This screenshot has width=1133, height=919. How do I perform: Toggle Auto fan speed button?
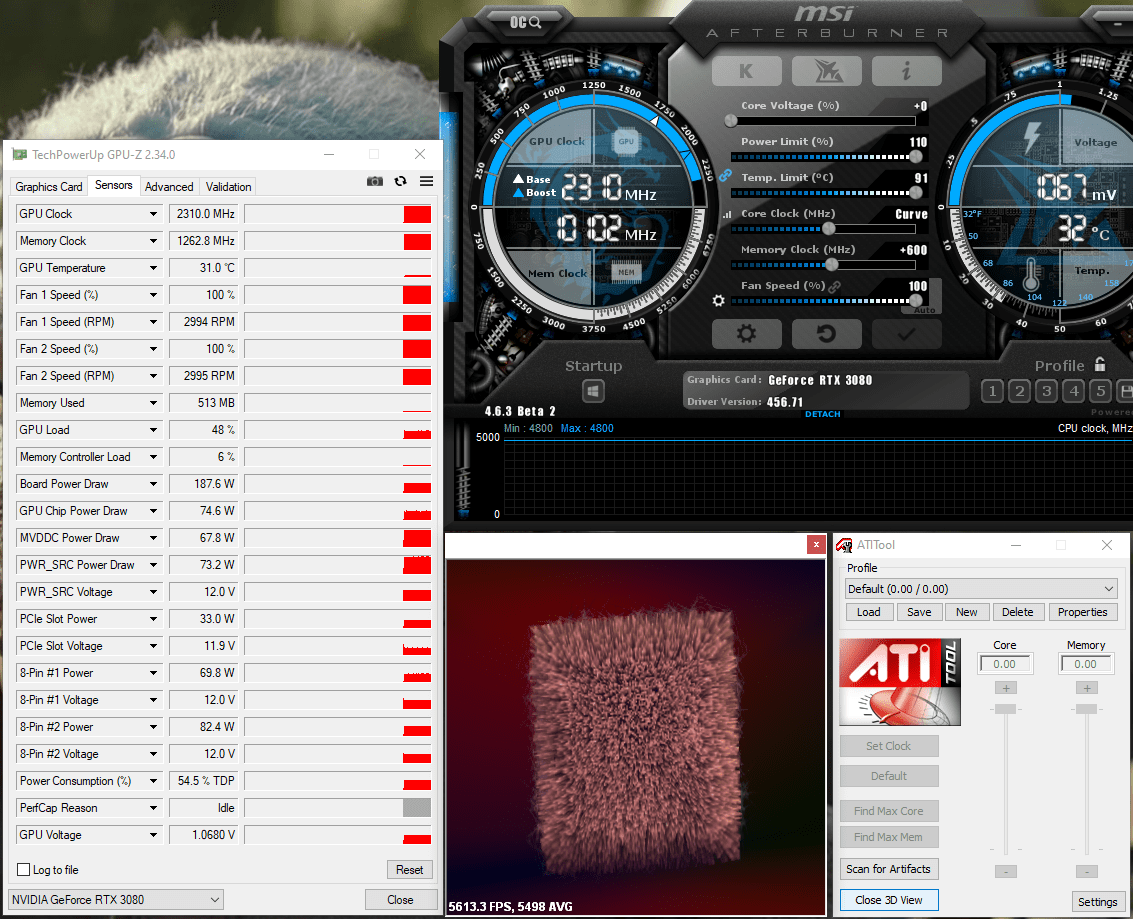point(924,310)
